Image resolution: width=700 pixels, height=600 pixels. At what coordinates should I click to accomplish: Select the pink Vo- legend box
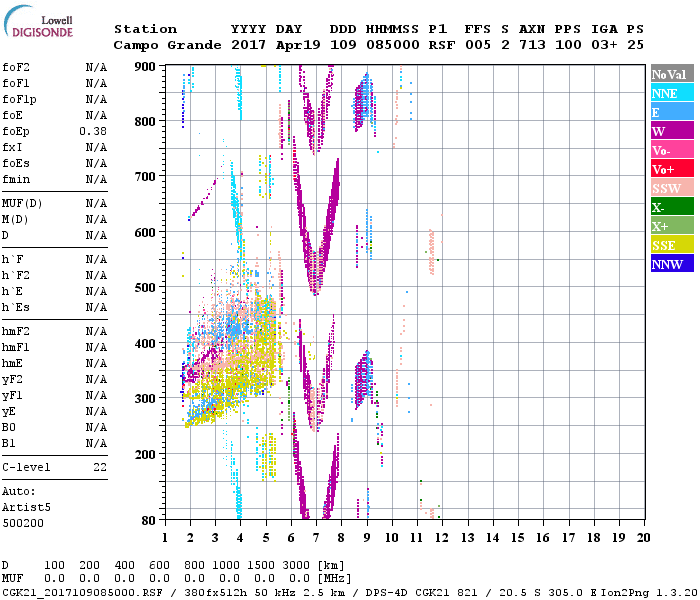coord(670,151)
